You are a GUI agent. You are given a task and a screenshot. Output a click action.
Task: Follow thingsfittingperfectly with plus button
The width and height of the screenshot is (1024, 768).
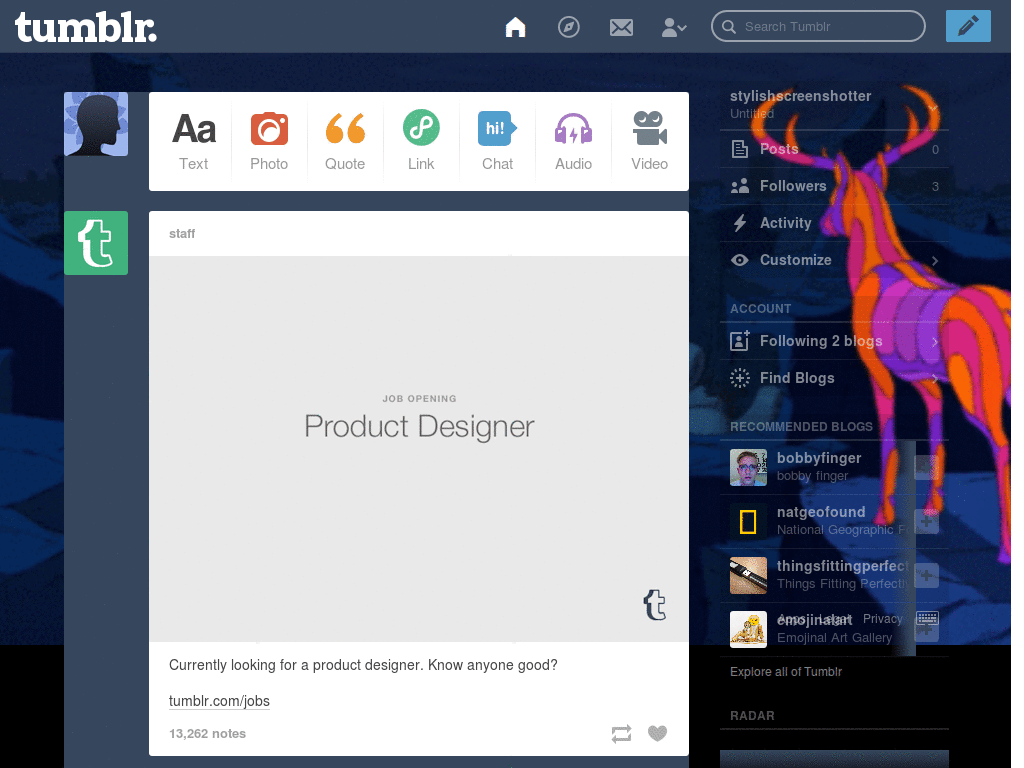point(926,575)
